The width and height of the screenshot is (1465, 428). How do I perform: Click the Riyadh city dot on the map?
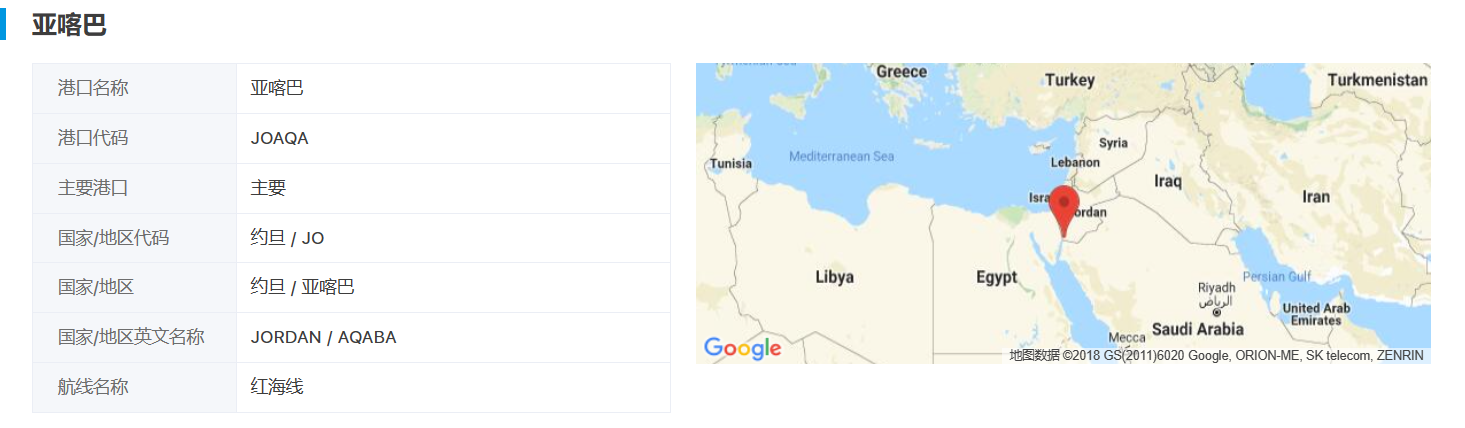pos(1217,312)
